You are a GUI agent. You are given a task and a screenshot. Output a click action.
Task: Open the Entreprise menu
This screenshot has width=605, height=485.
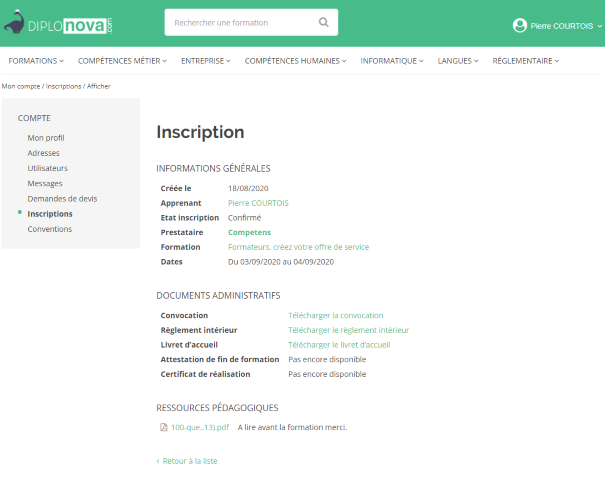205,61
